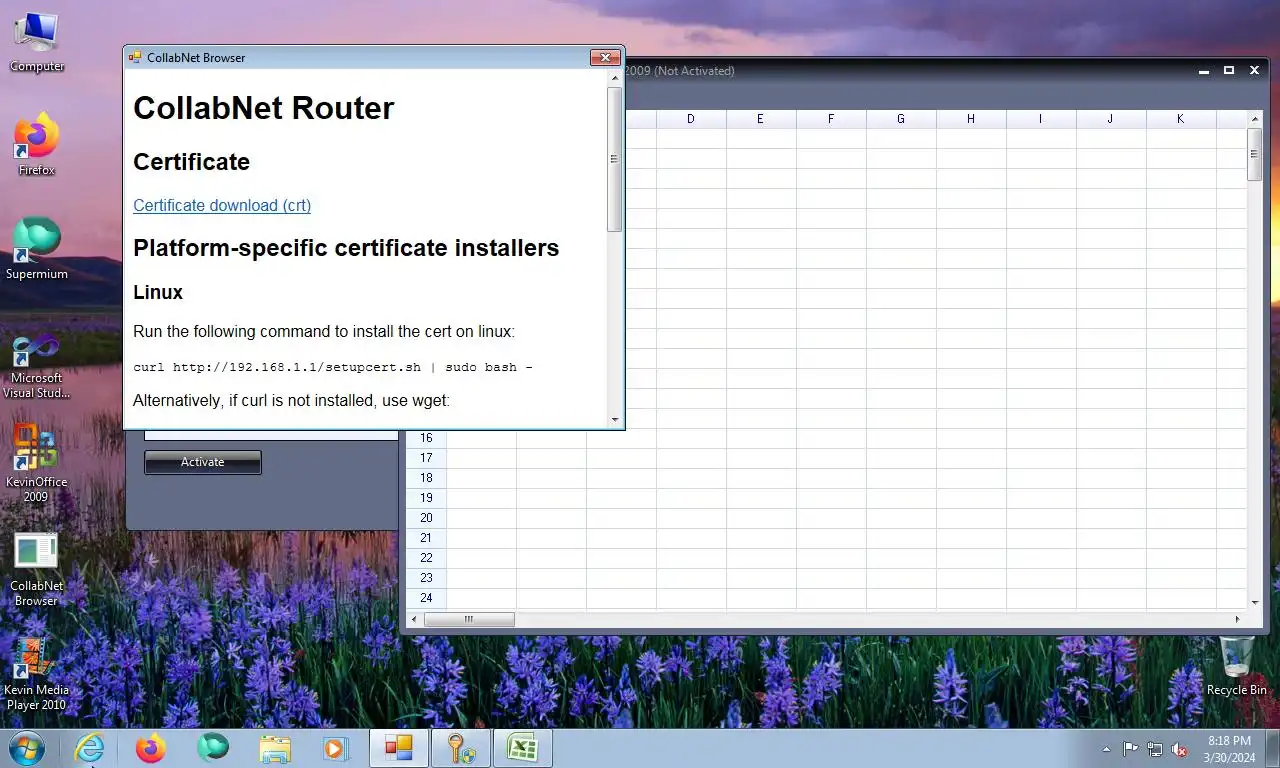The image size is (1280, 768).
Task: Follow the Certificate download (crt) link
Action: [x=222, y=205]
